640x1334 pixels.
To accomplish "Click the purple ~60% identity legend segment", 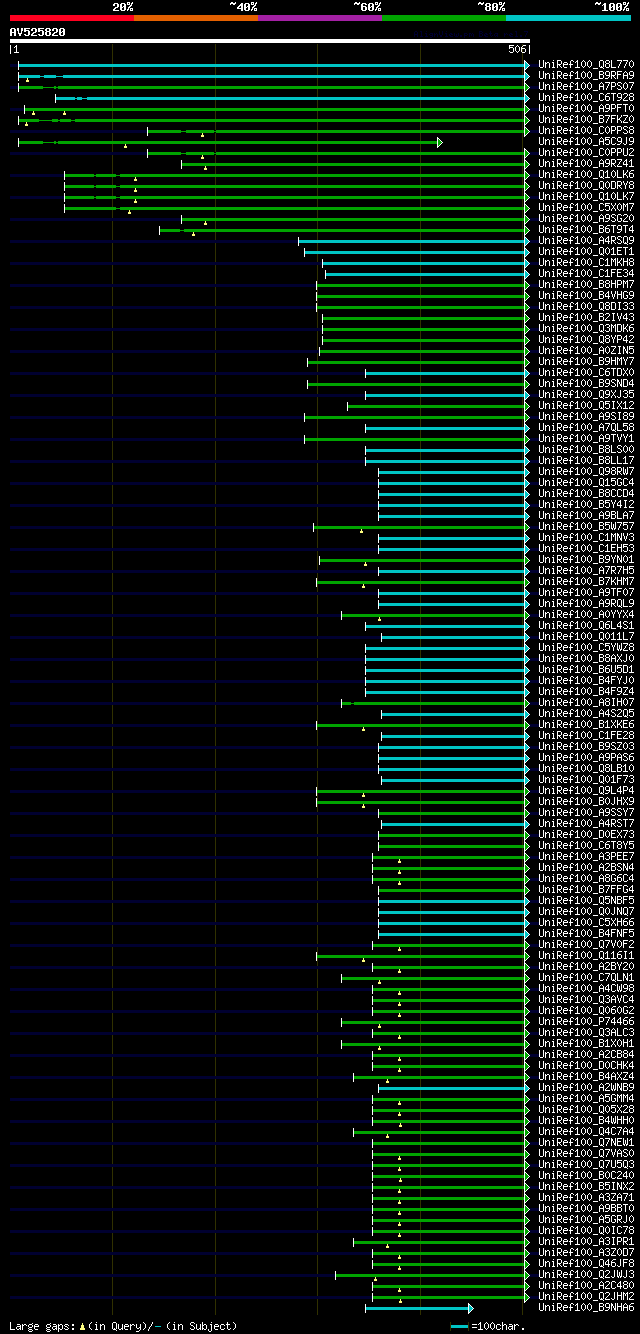I will point(319,18).
